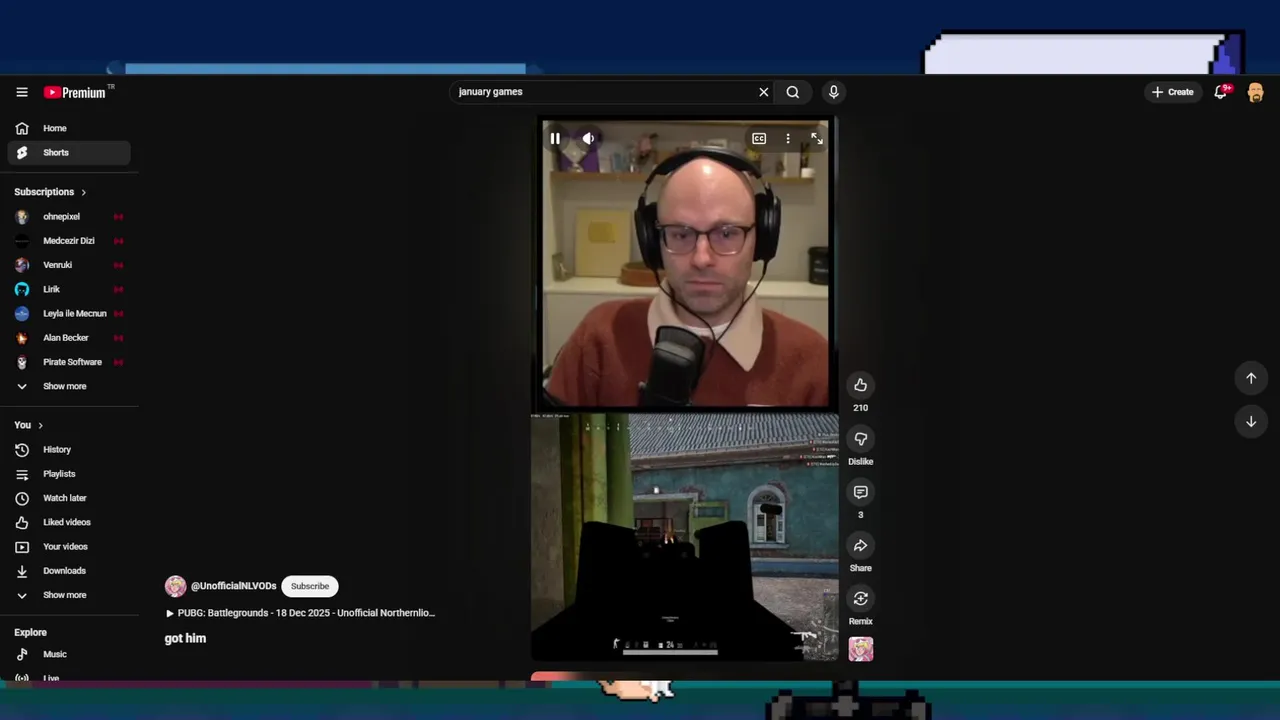Image resolution: width=1280 pixels, height=720 pixels.
Task: Click the YouTube Premium logo
Action: click(x=75, y=92)
